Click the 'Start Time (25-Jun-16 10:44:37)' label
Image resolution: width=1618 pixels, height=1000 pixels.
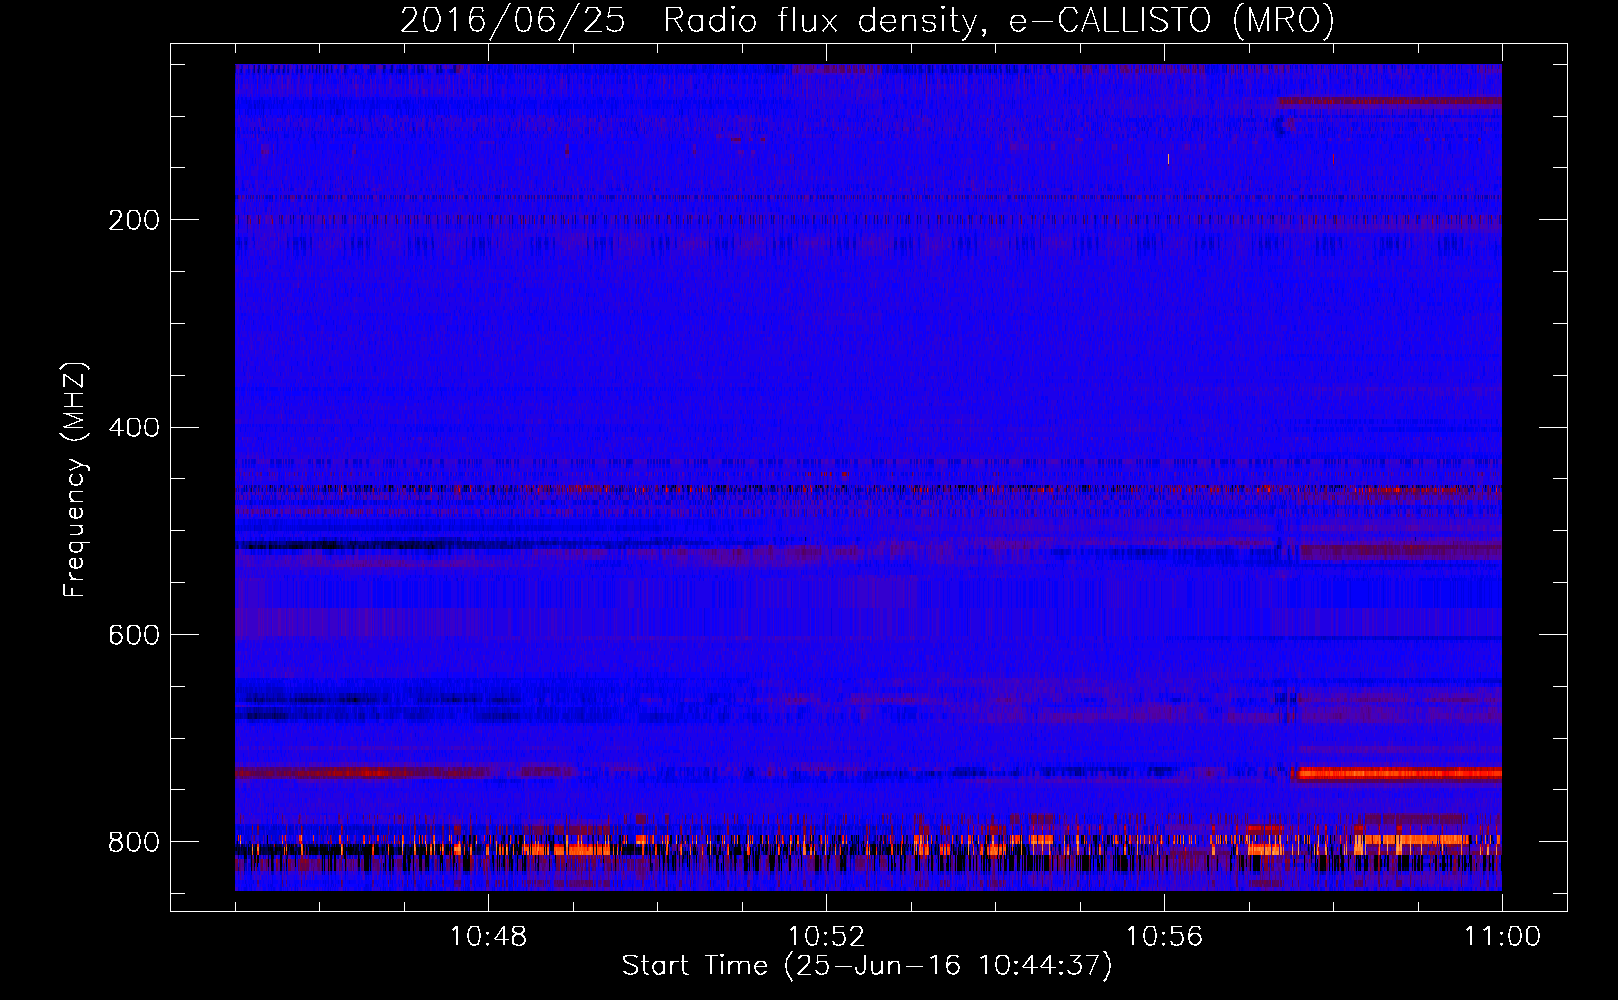click(867, 966)
